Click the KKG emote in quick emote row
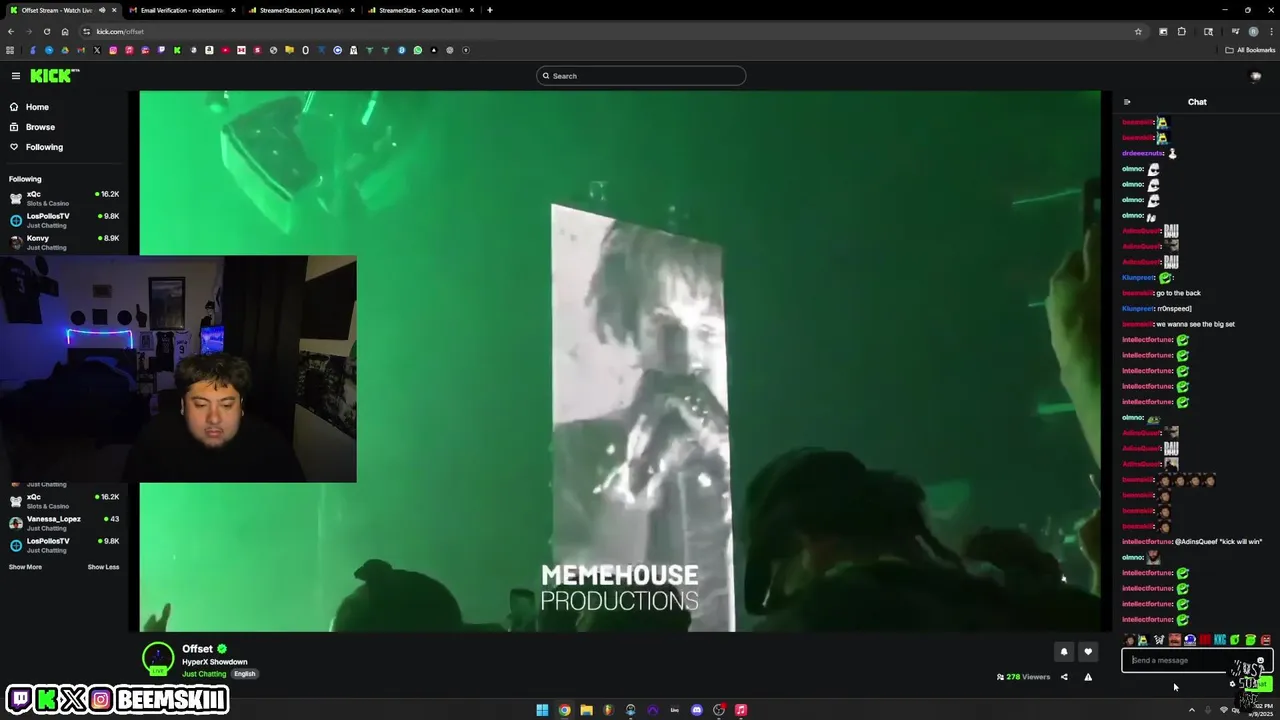1280x720 pixels. [x=1220, y=640]
